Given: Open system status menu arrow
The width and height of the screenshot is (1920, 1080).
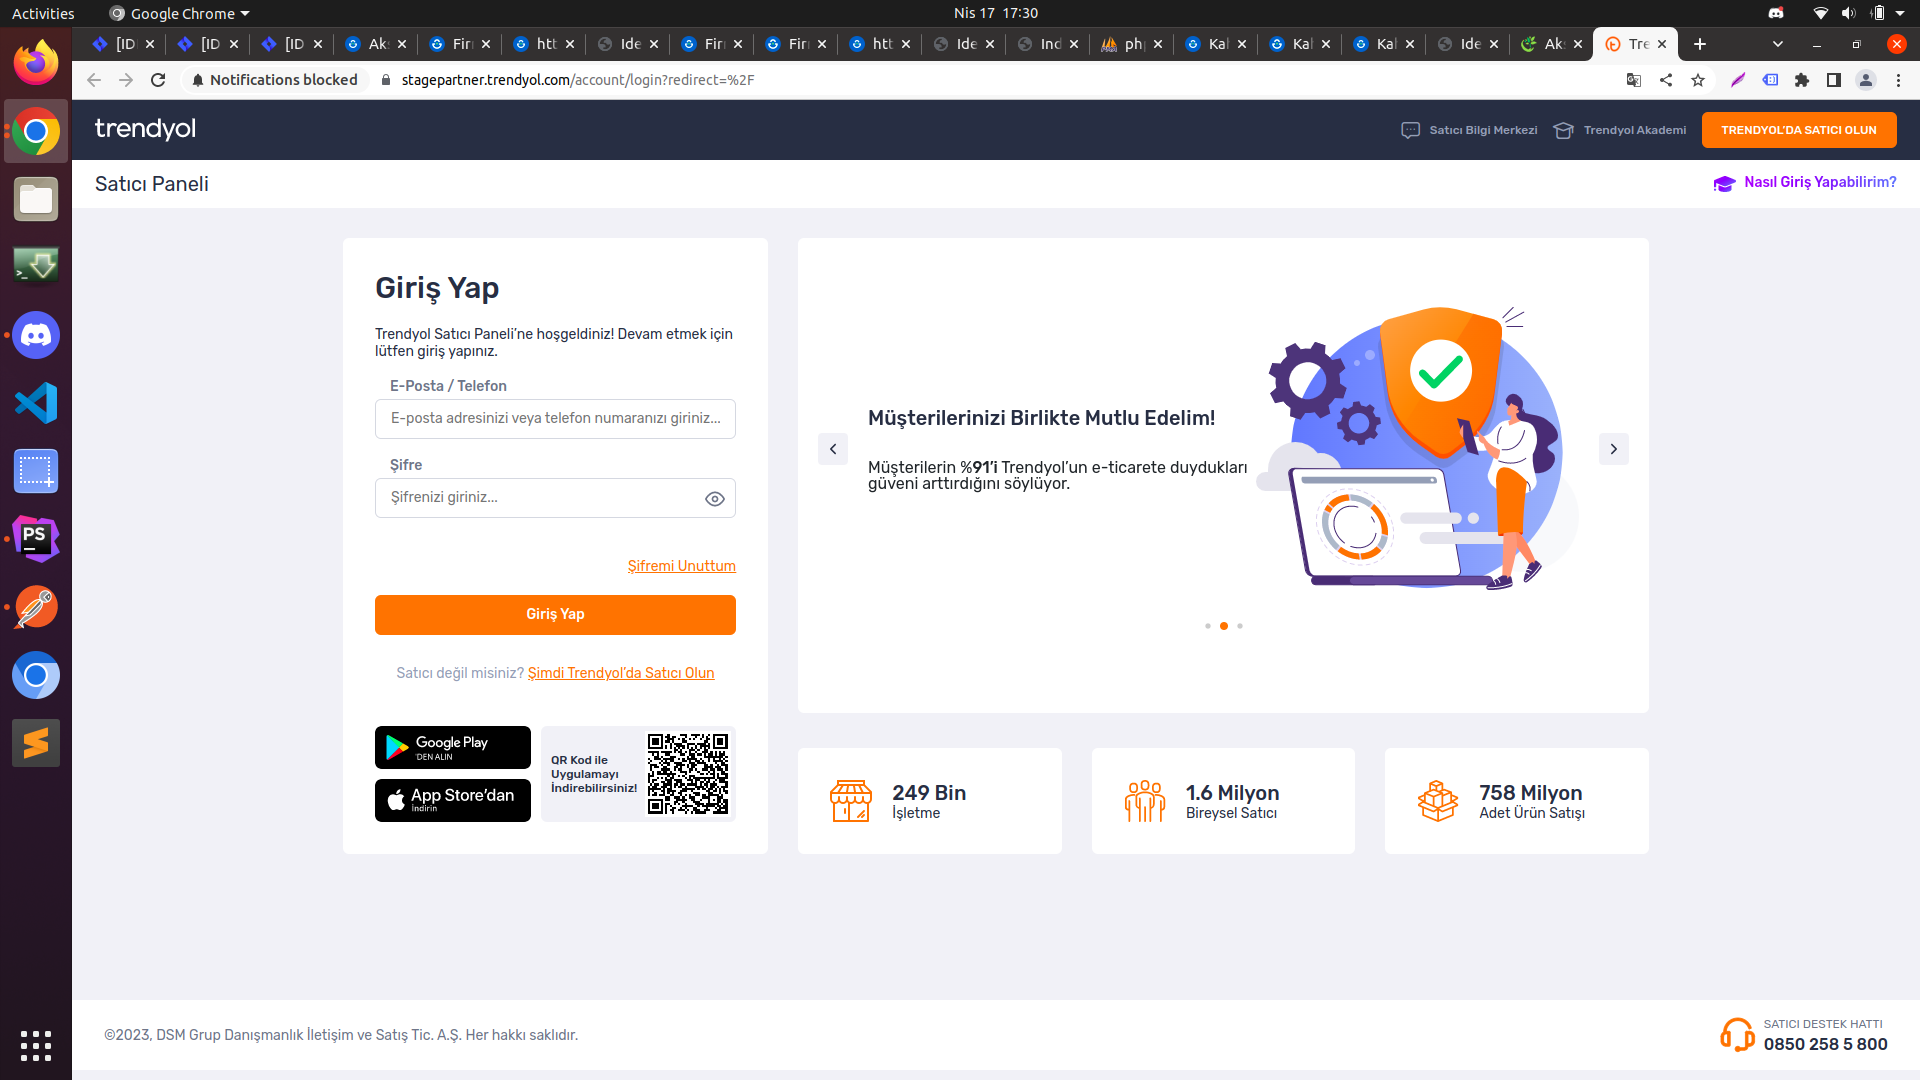Looking at the screenshot, I should click(1900, 13).
